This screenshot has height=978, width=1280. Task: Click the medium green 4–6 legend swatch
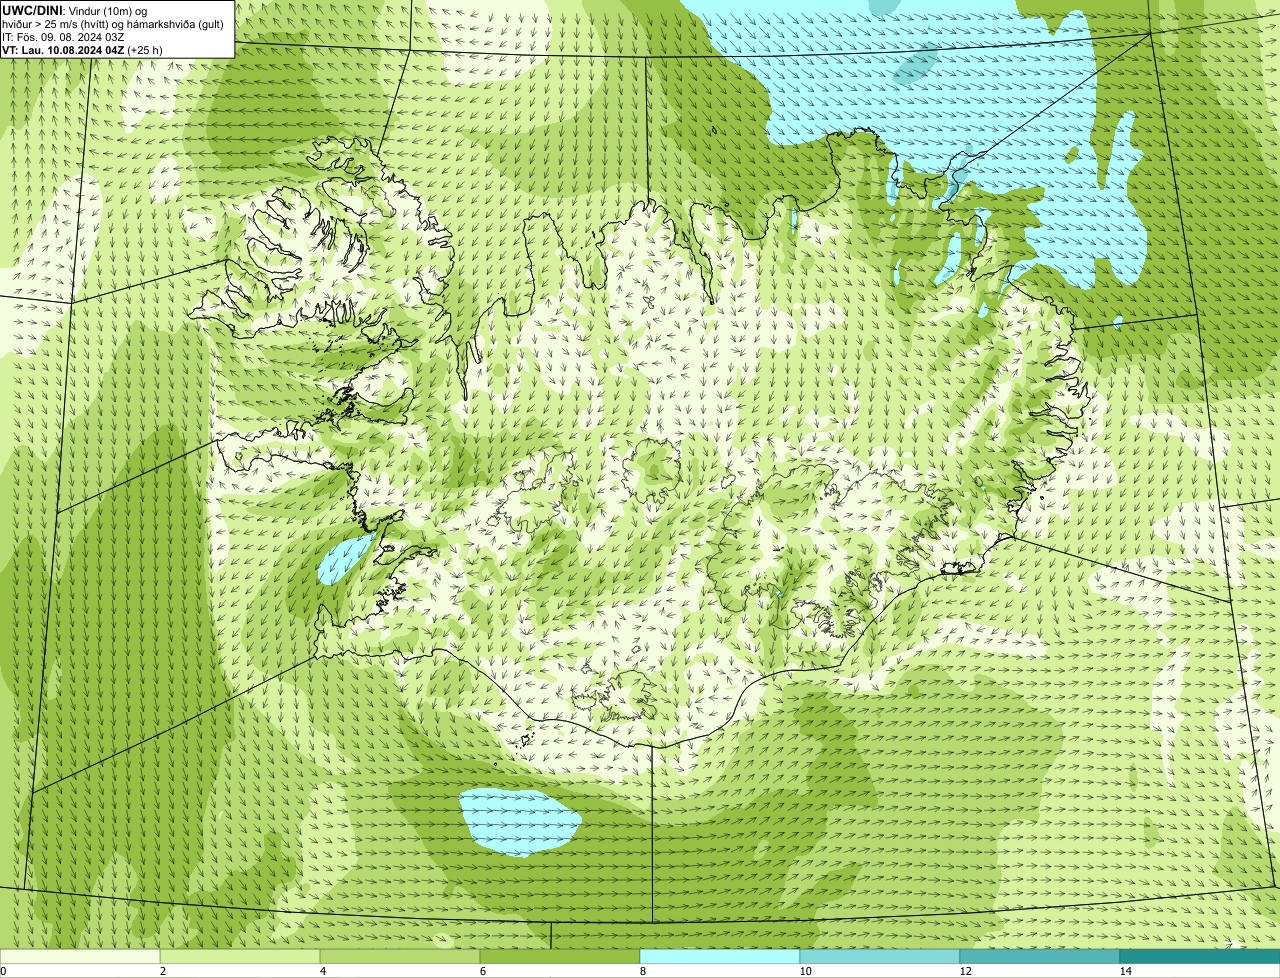tap(400, 957)
